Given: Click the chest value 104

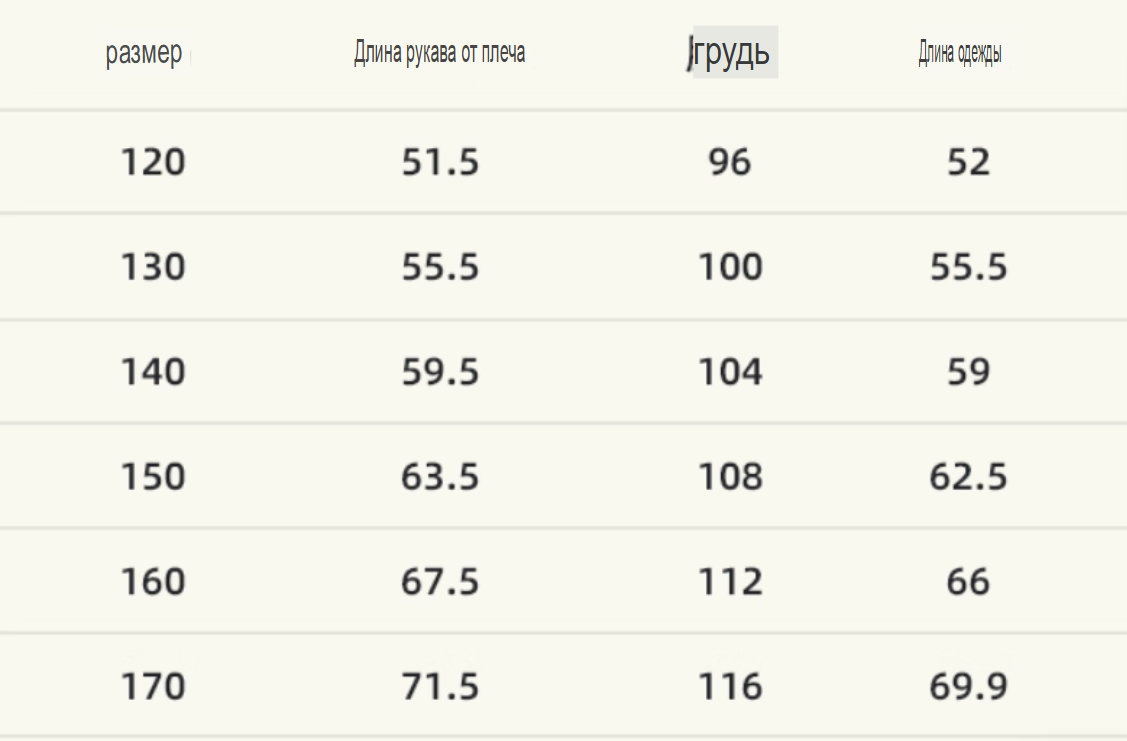Looking at the screenshot, I should (x=730, y=372).
